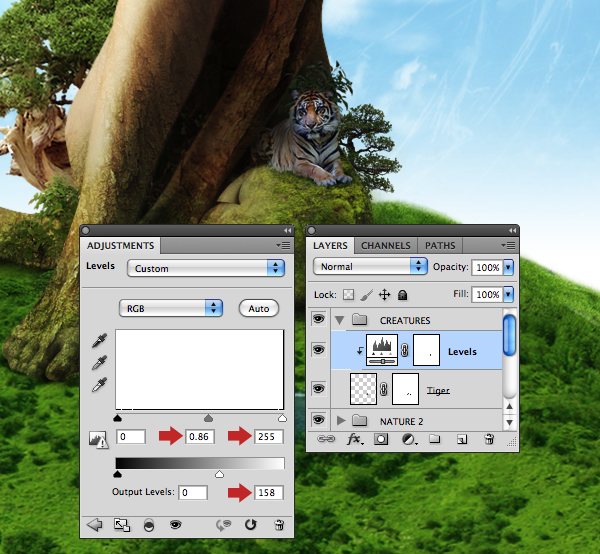Hide the NATURE 2 group
The width and height of the screenshot is (600, 554).
(318, 420)
